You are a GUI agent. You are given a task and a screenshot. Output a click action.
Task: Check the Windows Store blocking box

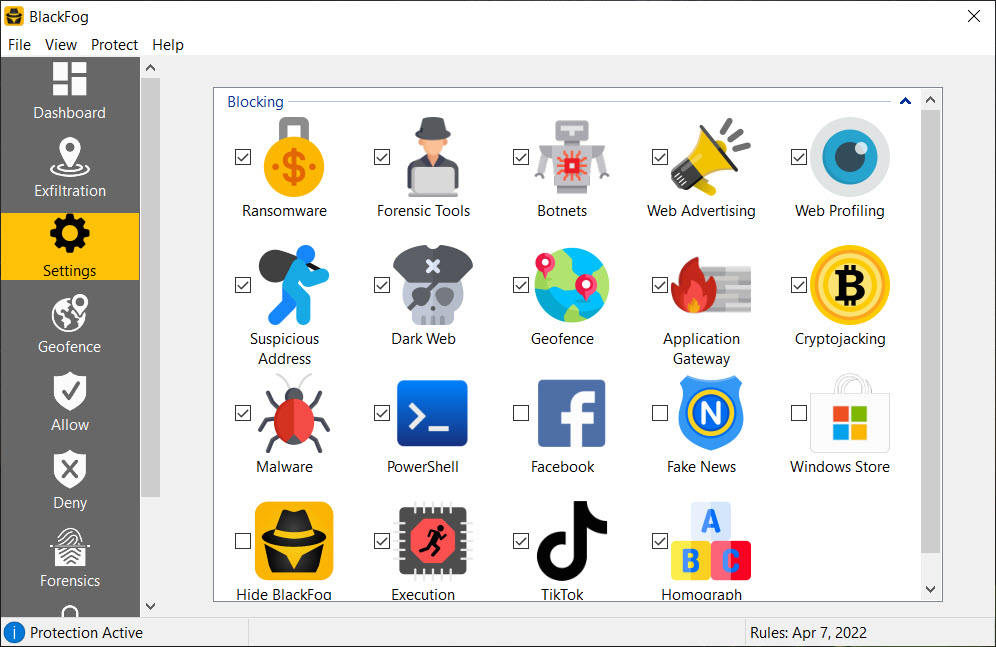pos(799,413)
